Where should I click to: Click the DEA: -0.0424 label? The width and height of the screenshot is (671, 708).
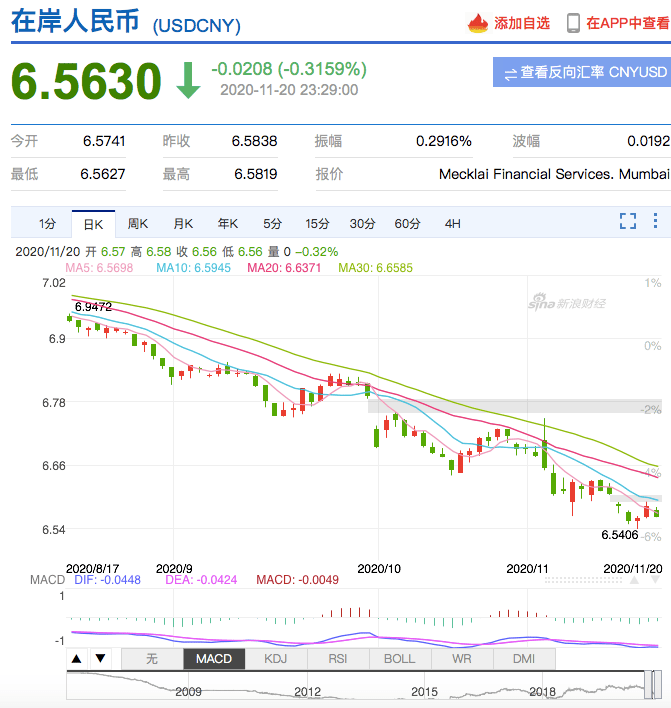pos(201,580)
